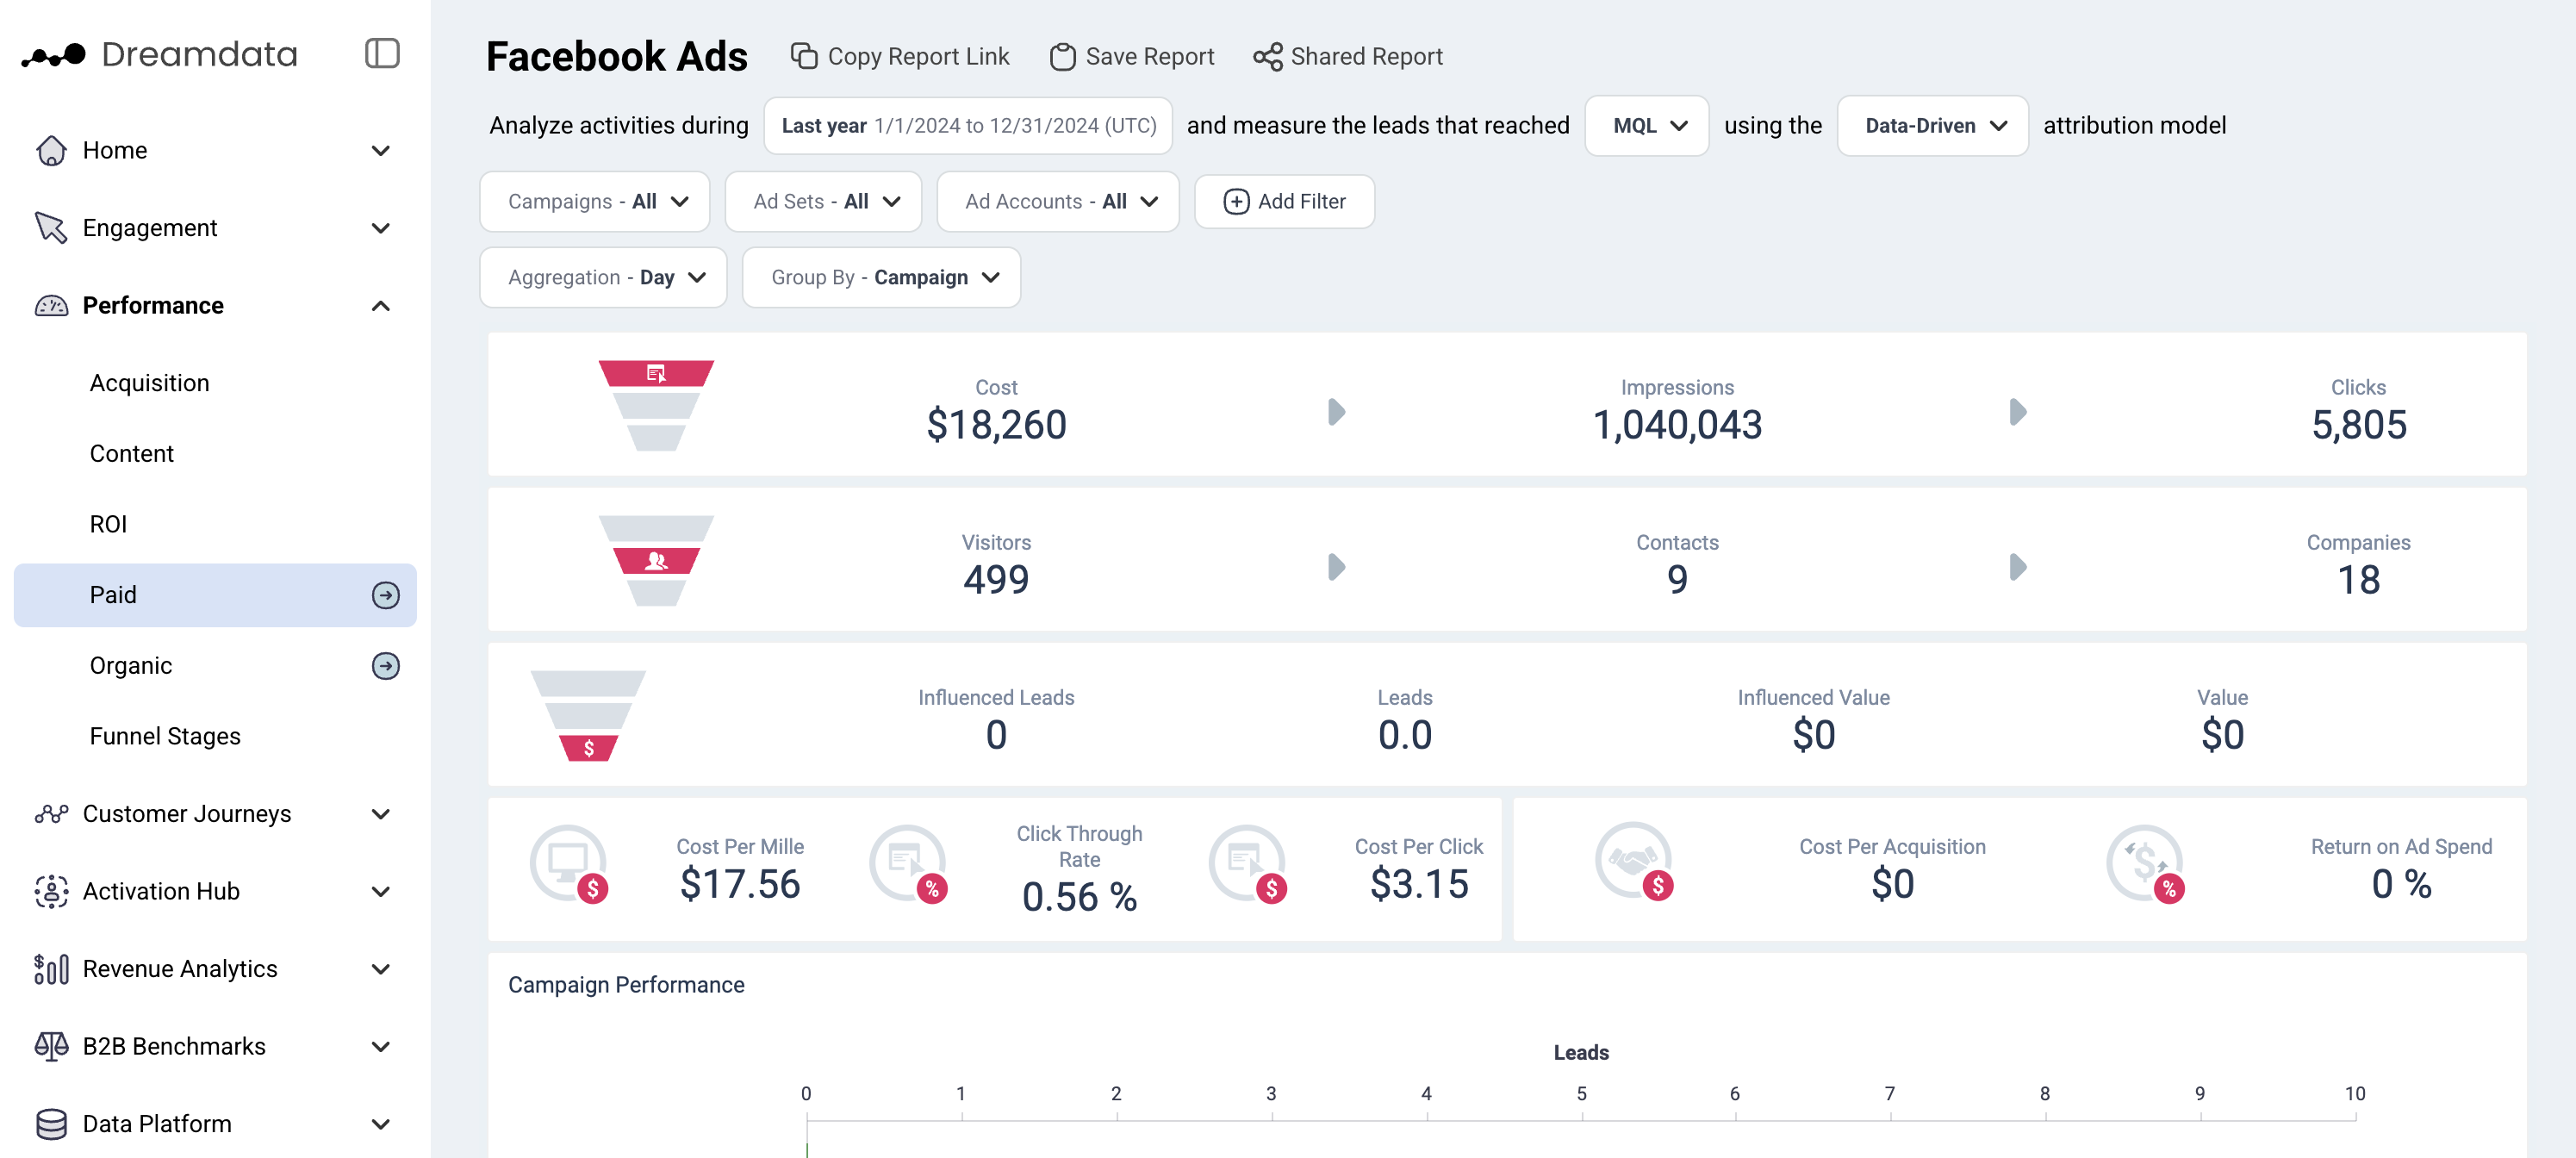The height and width of the screenshot is (1158, 2576).
Task: Click the Cost funnel icon
Action: click(656, 404)
